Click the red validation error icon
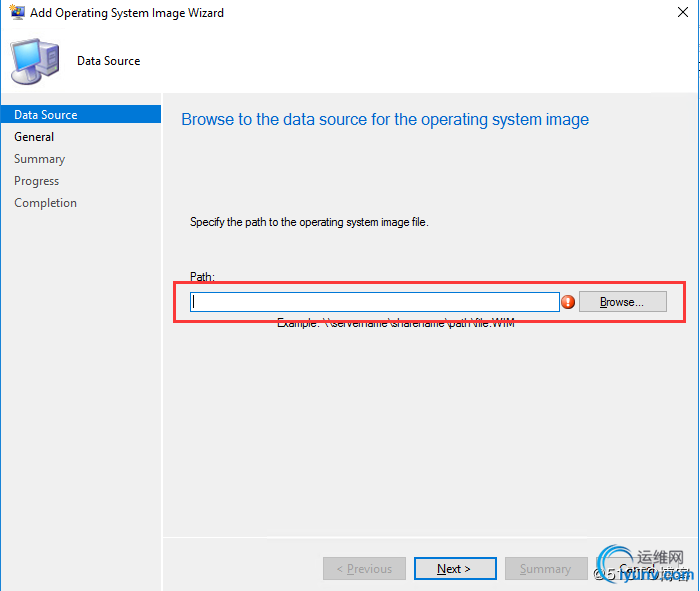The height and width of the screenshot is (591, 700). 568,302
